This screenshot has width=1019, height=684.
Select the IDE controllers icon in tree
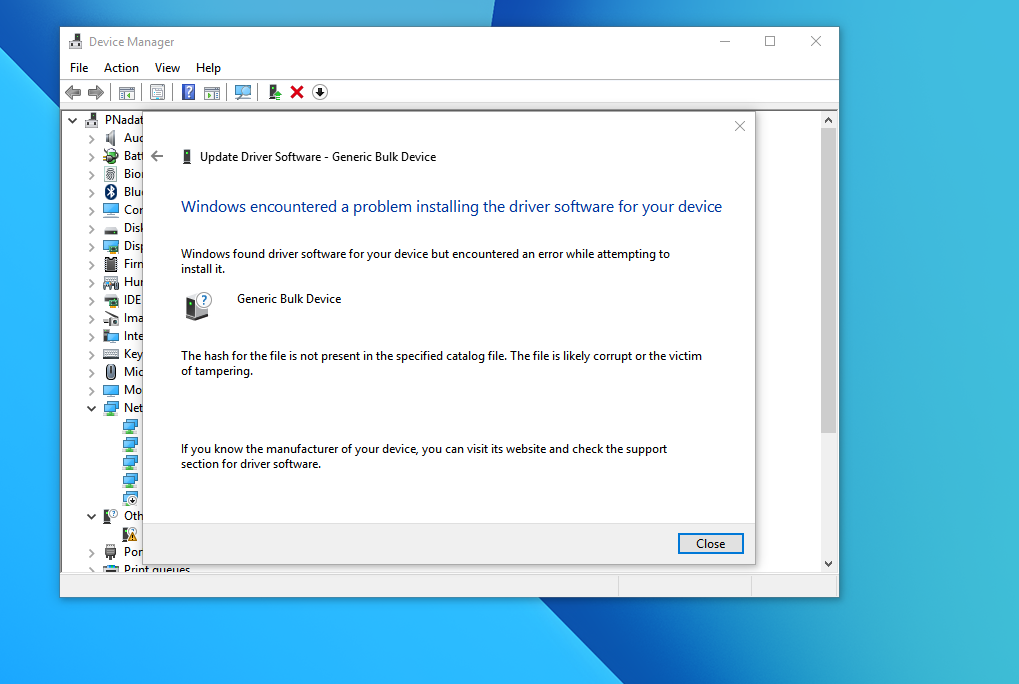coord(111,300)
